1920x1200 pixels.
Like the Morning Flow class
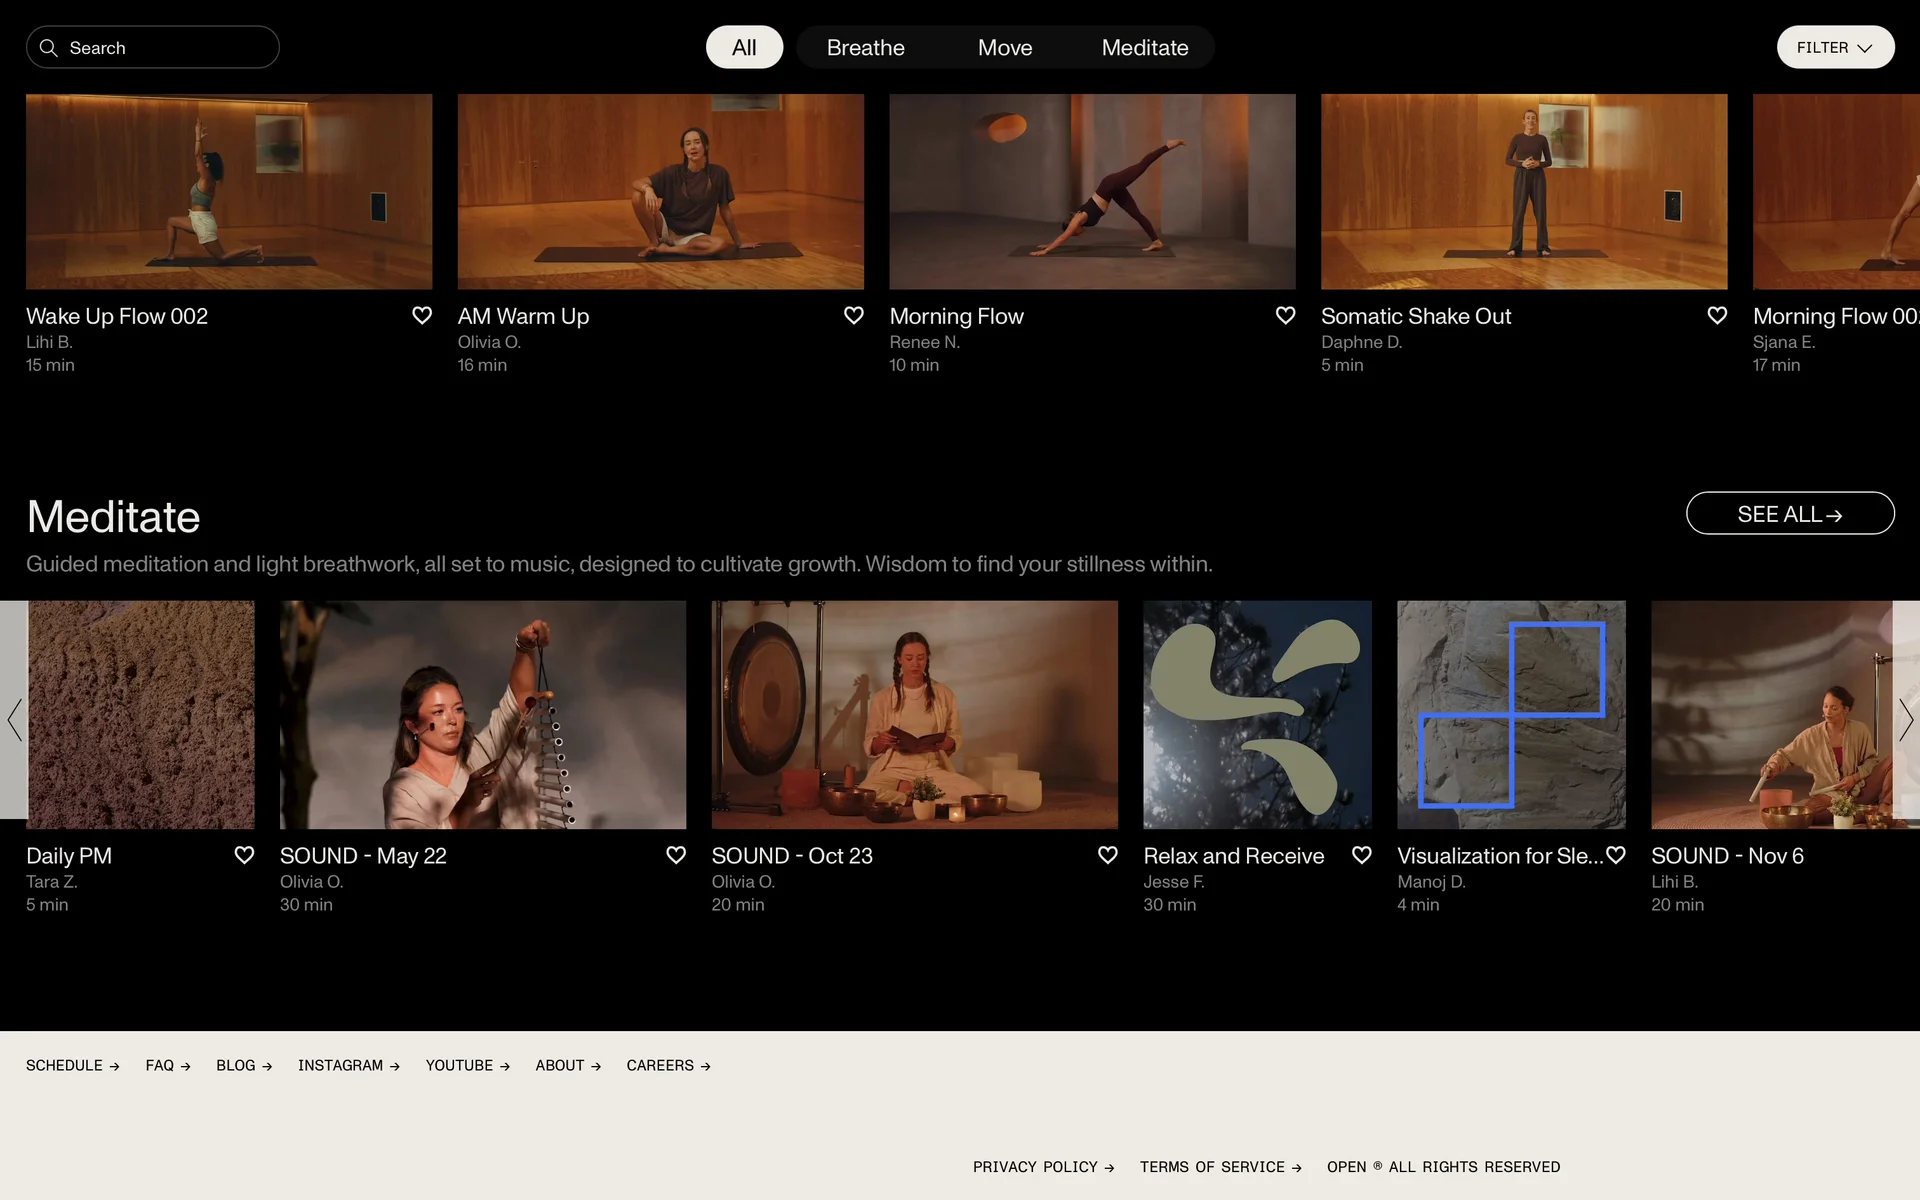[x=1285, y=316]
